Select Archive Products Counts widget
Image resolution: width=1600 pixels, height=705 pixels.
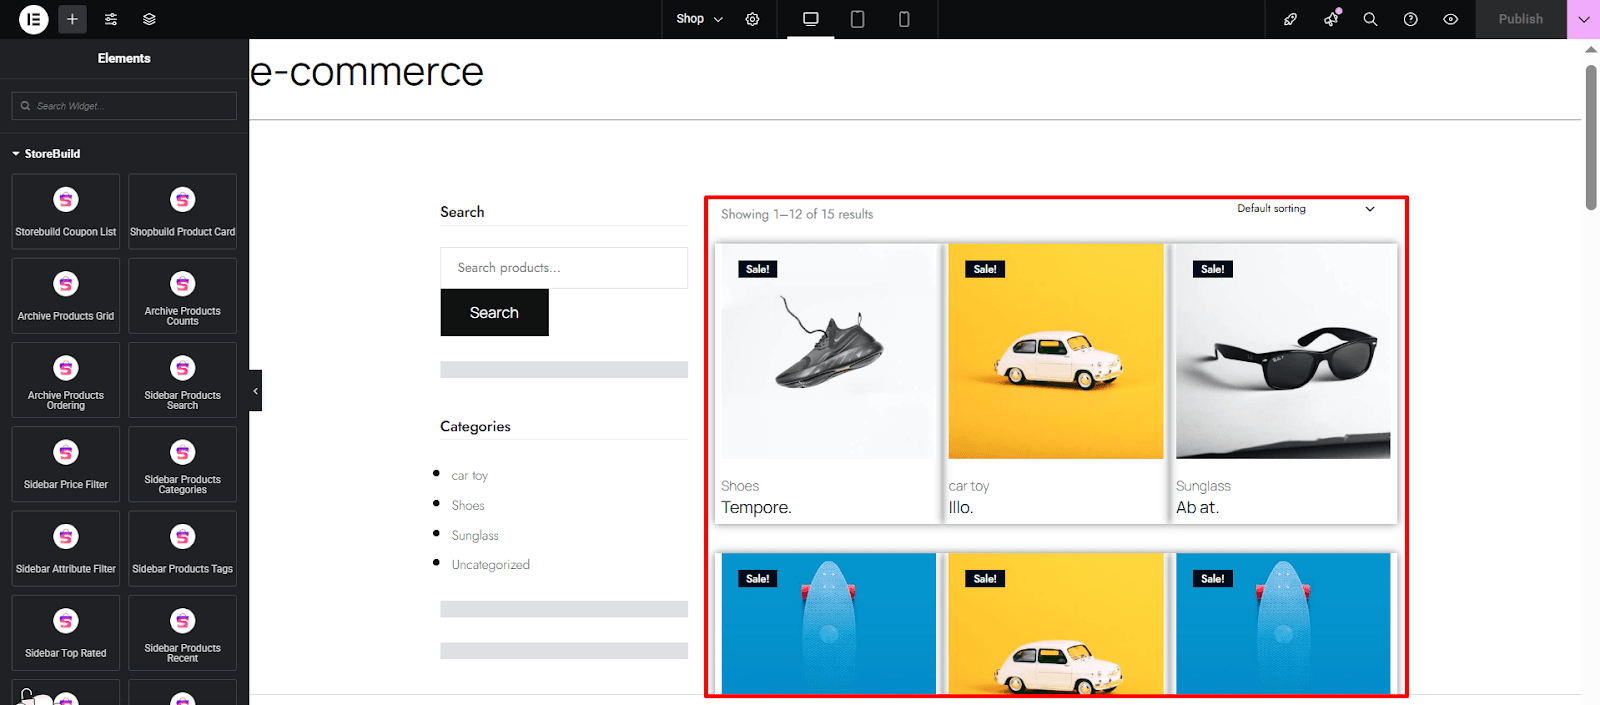(x=183, y=296)
